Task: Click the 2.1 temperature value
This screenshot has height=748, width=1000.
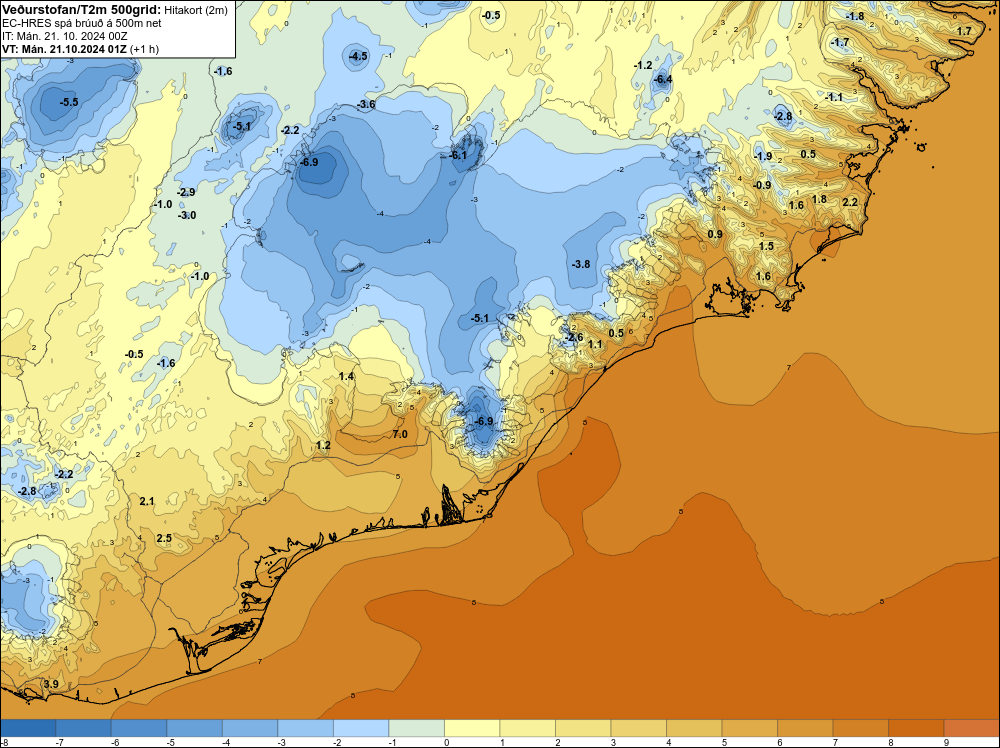Action: point(147,501)
